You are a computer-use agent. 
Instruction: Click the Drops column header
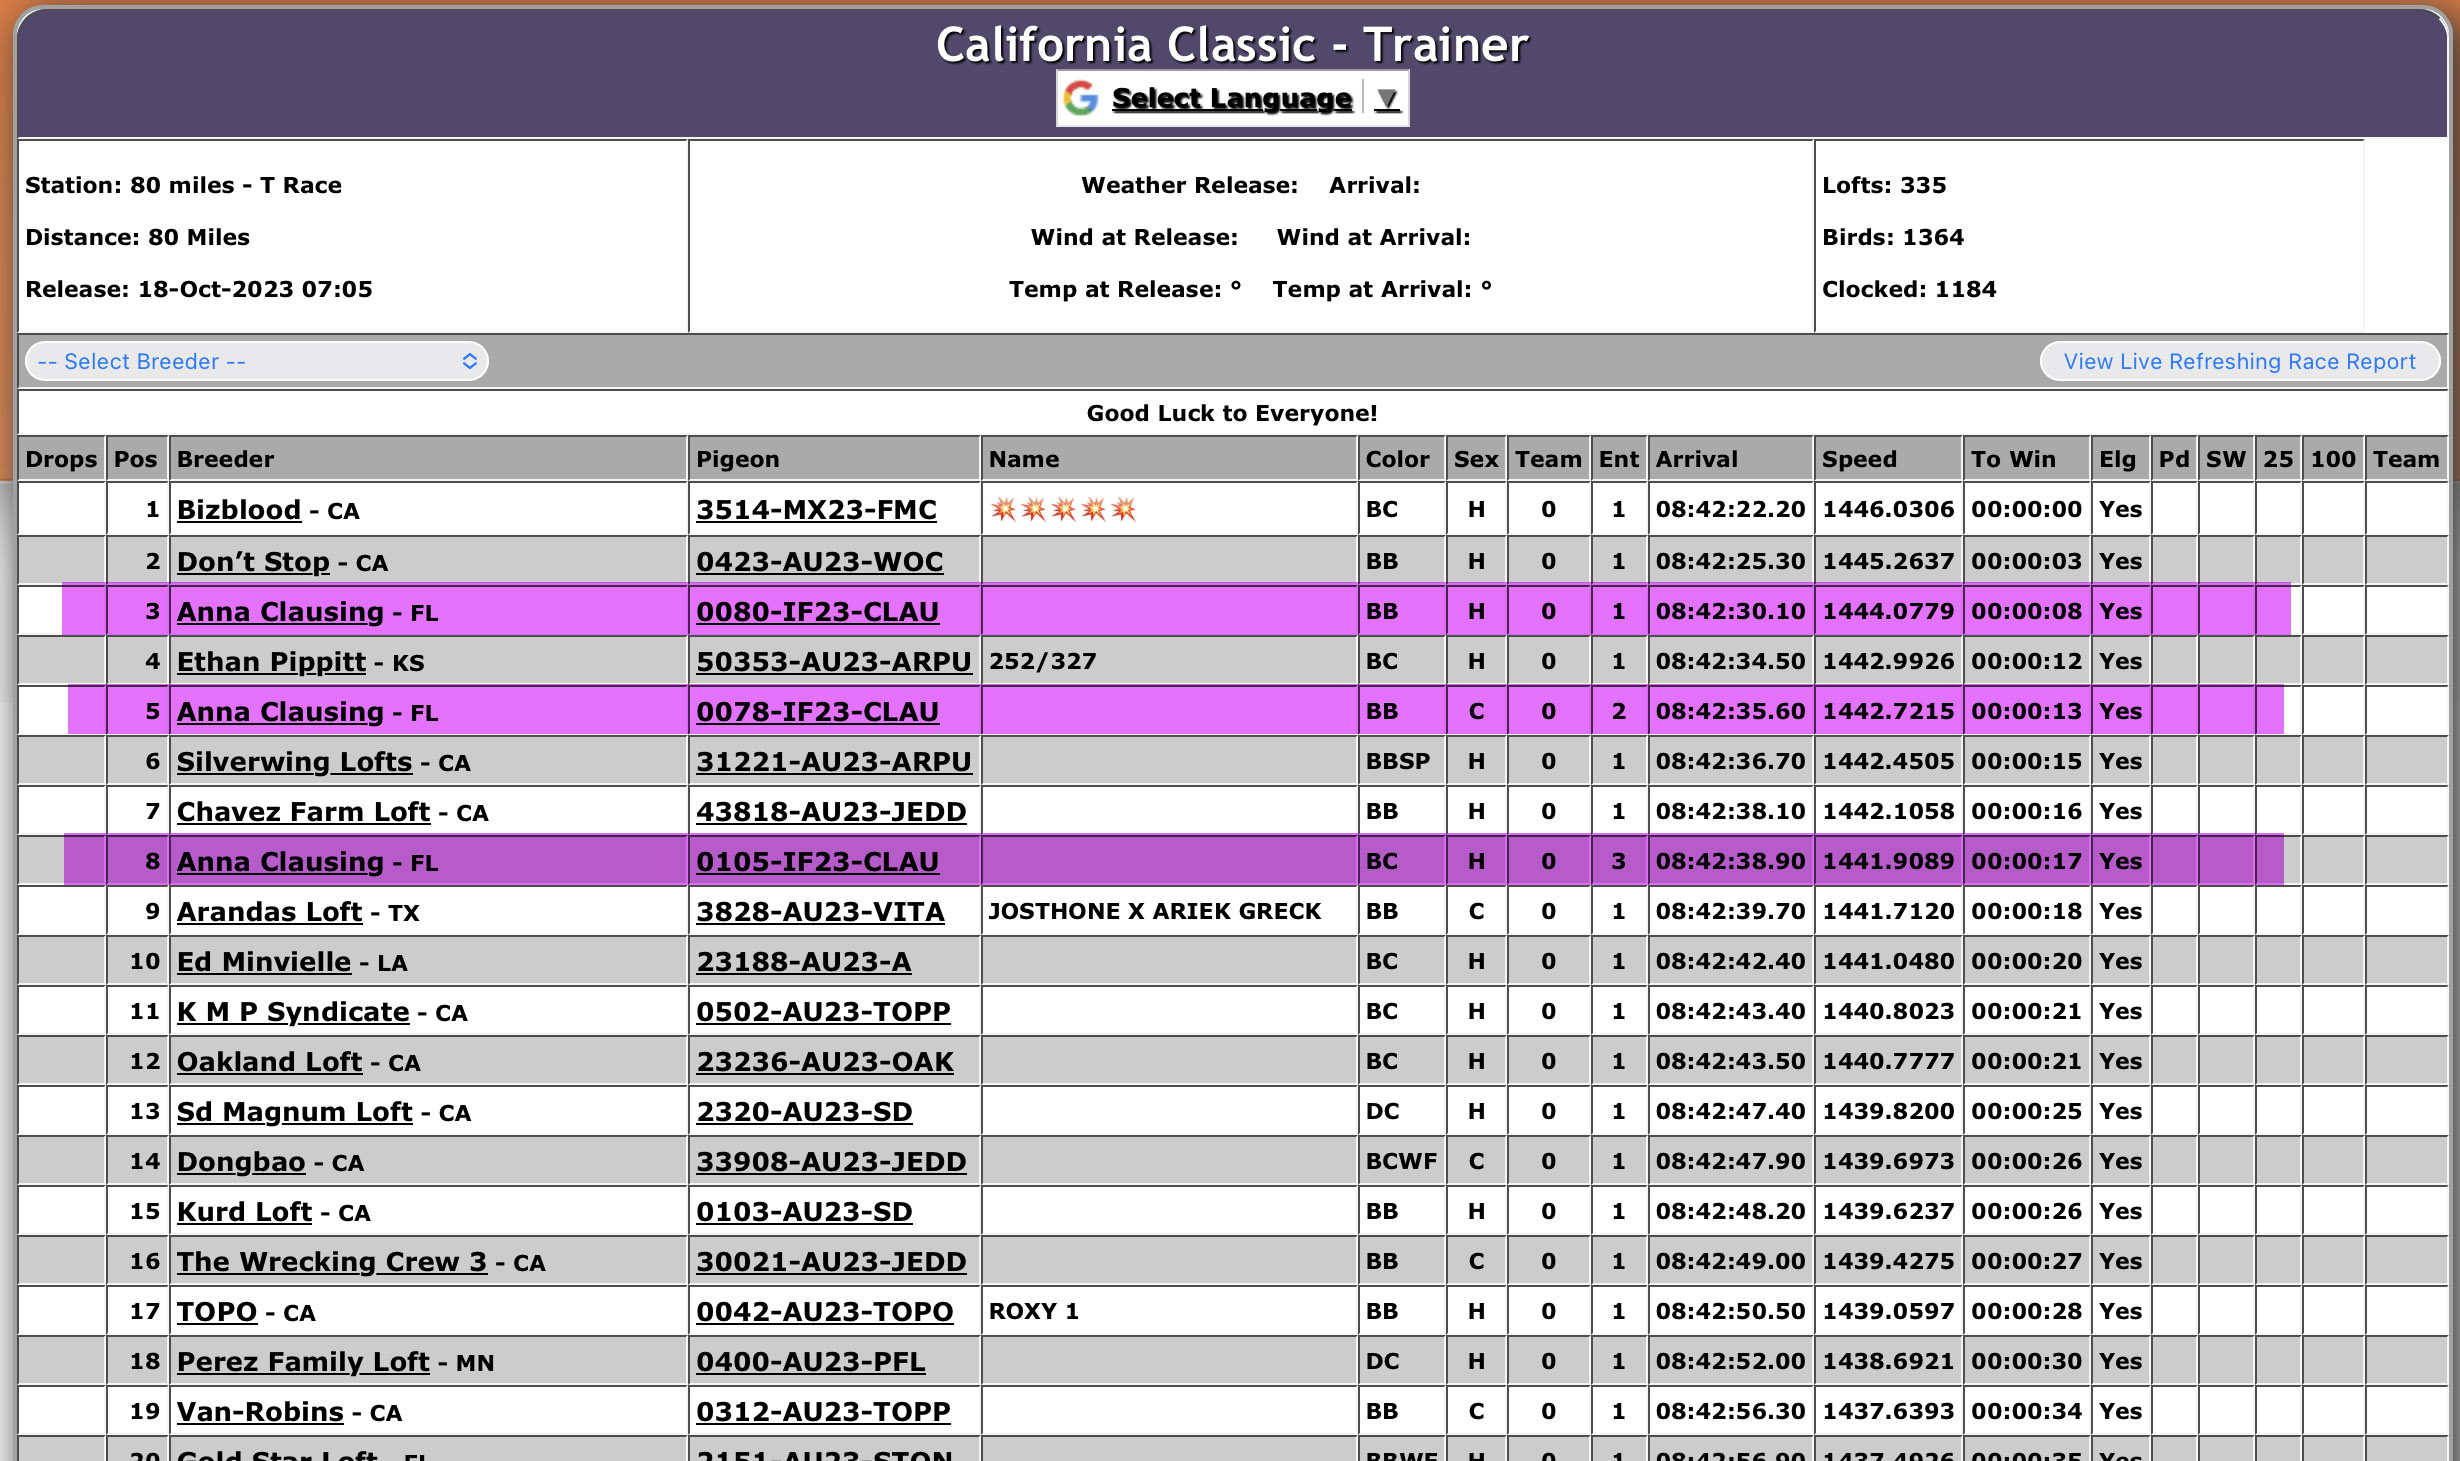(x=61, y=459)
